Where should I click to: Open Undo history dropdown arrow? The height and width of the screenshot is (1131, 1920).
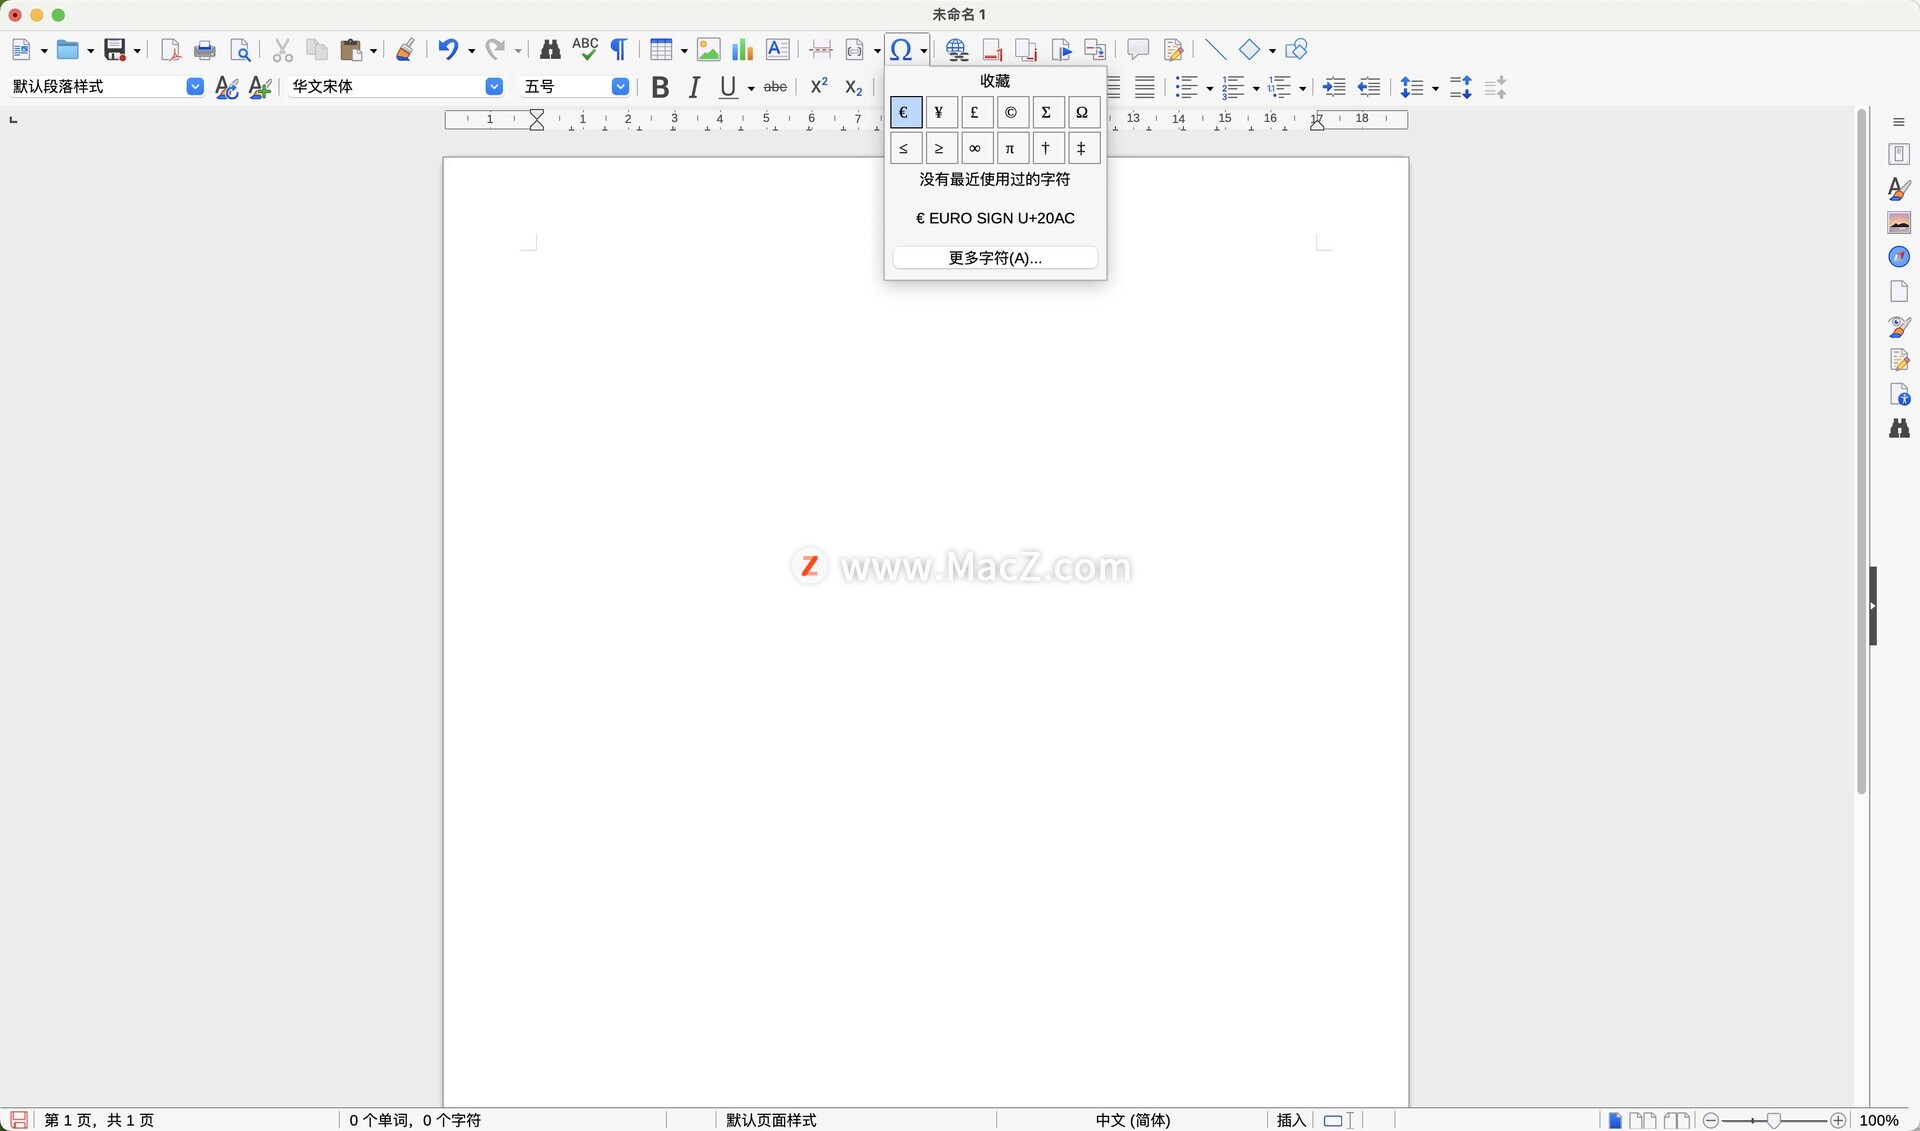pos(470,51)
